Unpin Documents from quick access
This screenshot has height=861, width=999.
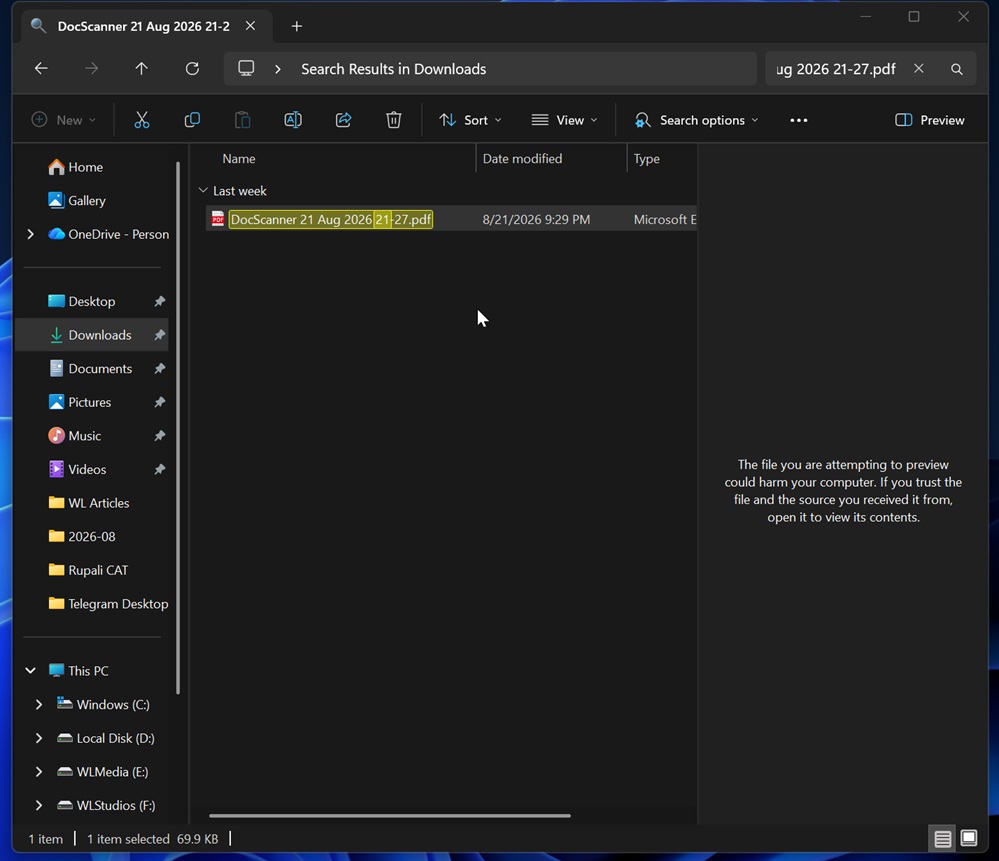coord(160,368)
